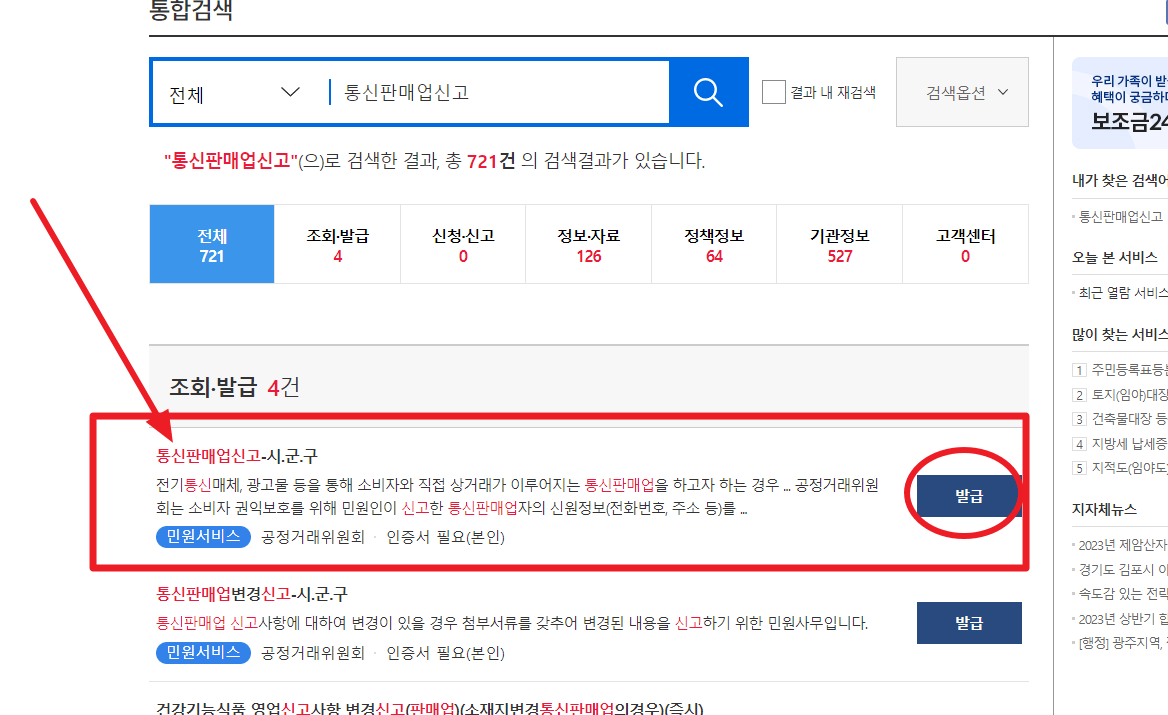View the 정보·자료 category results

point(588,243)
